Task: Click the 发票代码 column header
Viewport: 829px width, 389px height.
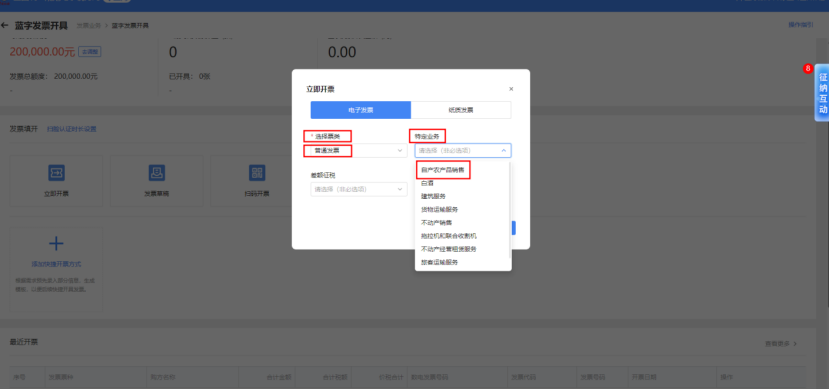Action: coord(523,377)
